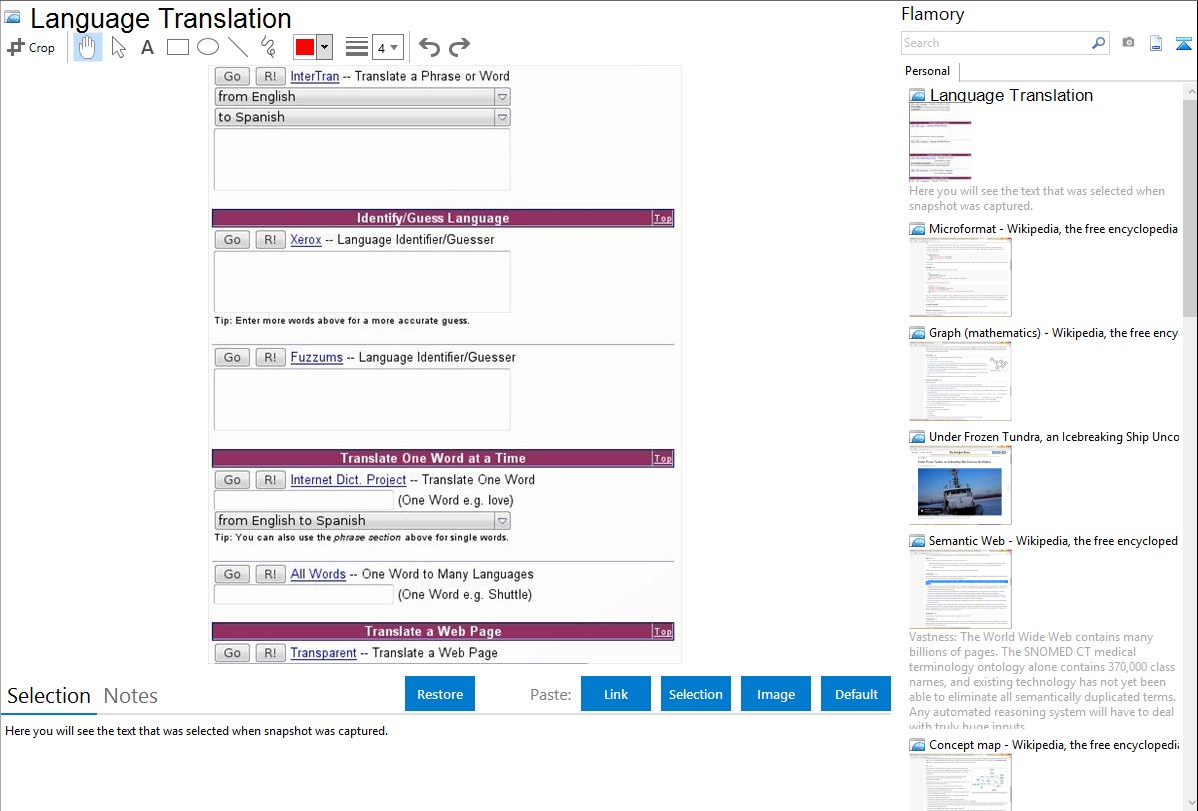Take a snapshot with camera icon
Image resolution: width=1198 pixels, height=811 pixels.
[x=1128, y=43]
